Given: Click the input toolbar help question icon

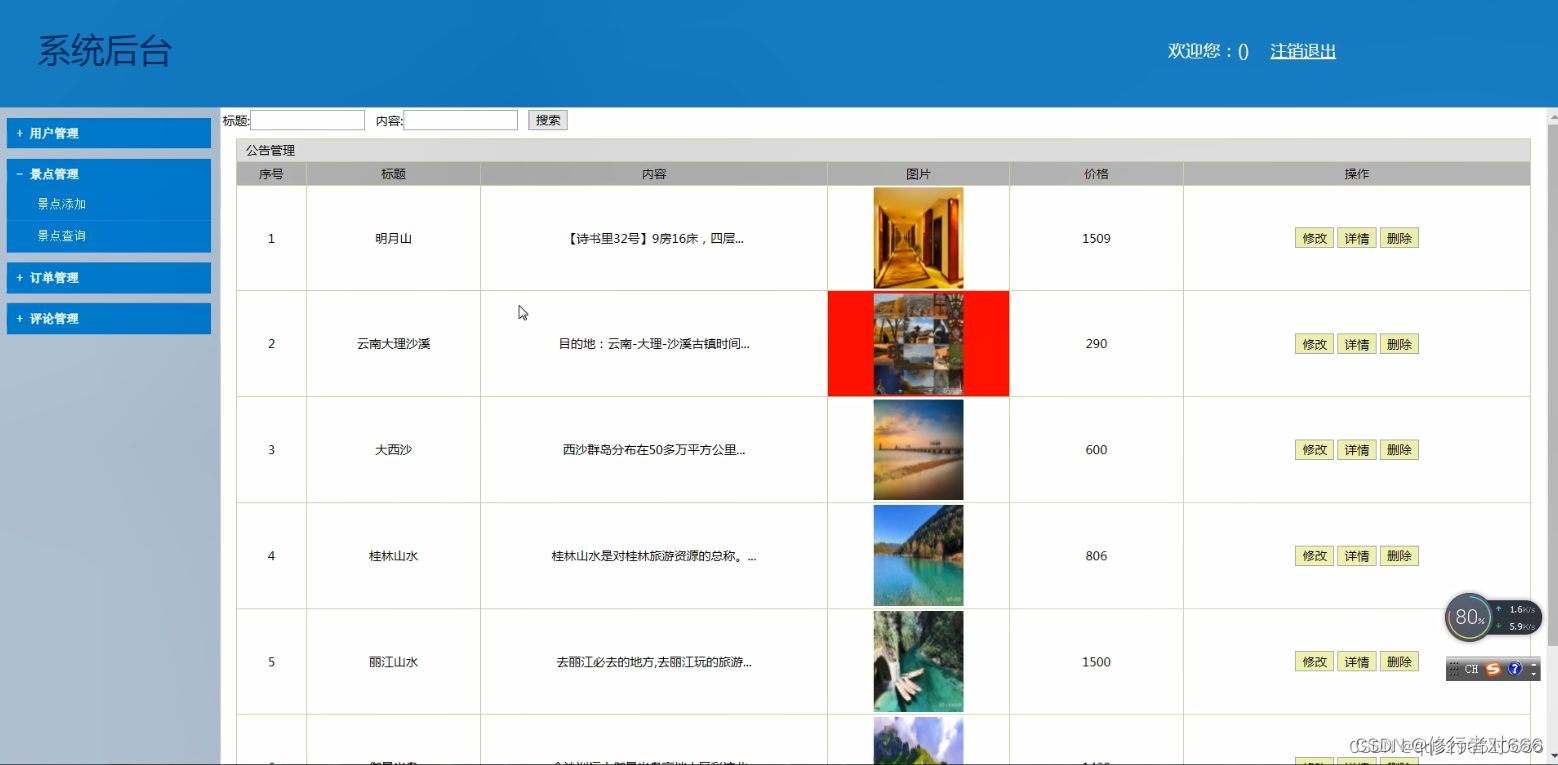Looking at the screenshot, I should pyautogui.click(x=1515, y=669).
